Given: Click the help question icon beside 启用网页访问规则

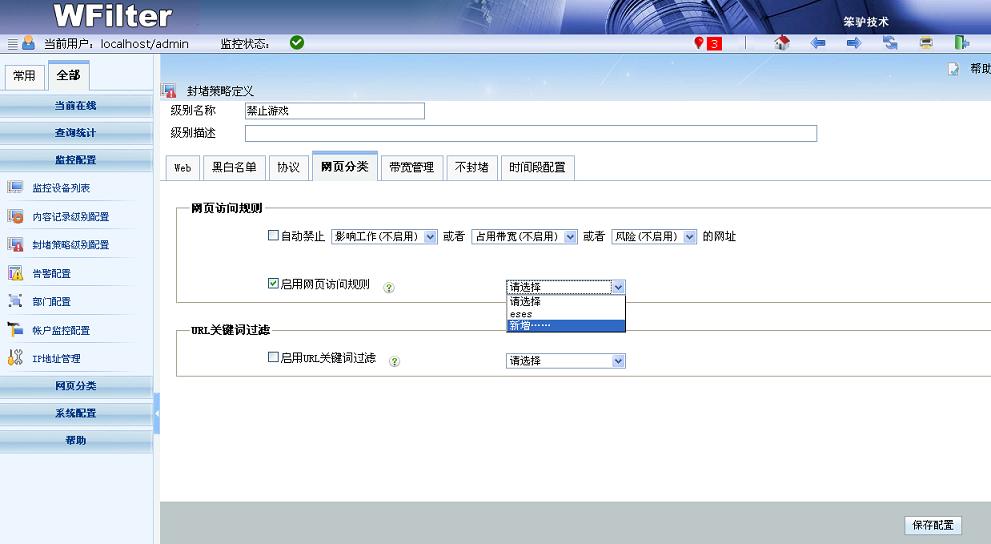Looking at the screenshot, I should coord(389,287).
